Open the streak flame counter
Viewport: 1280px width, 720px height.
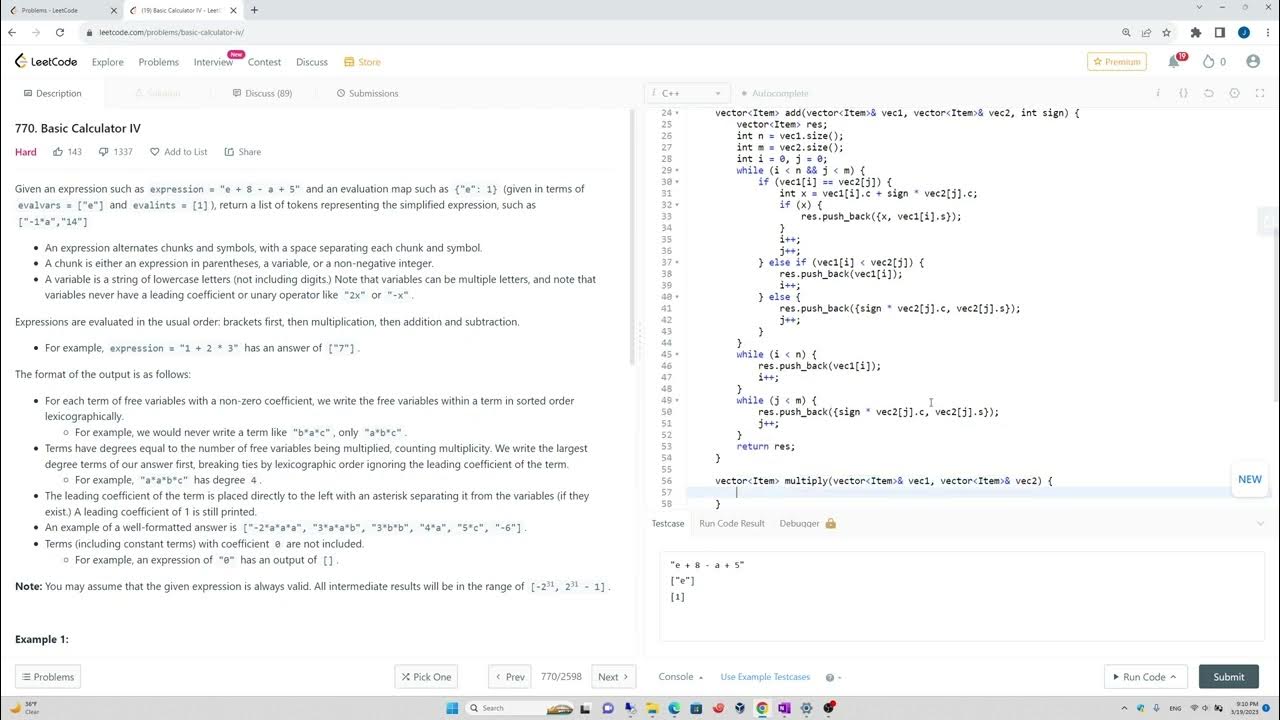click(x=1214, y=62)
